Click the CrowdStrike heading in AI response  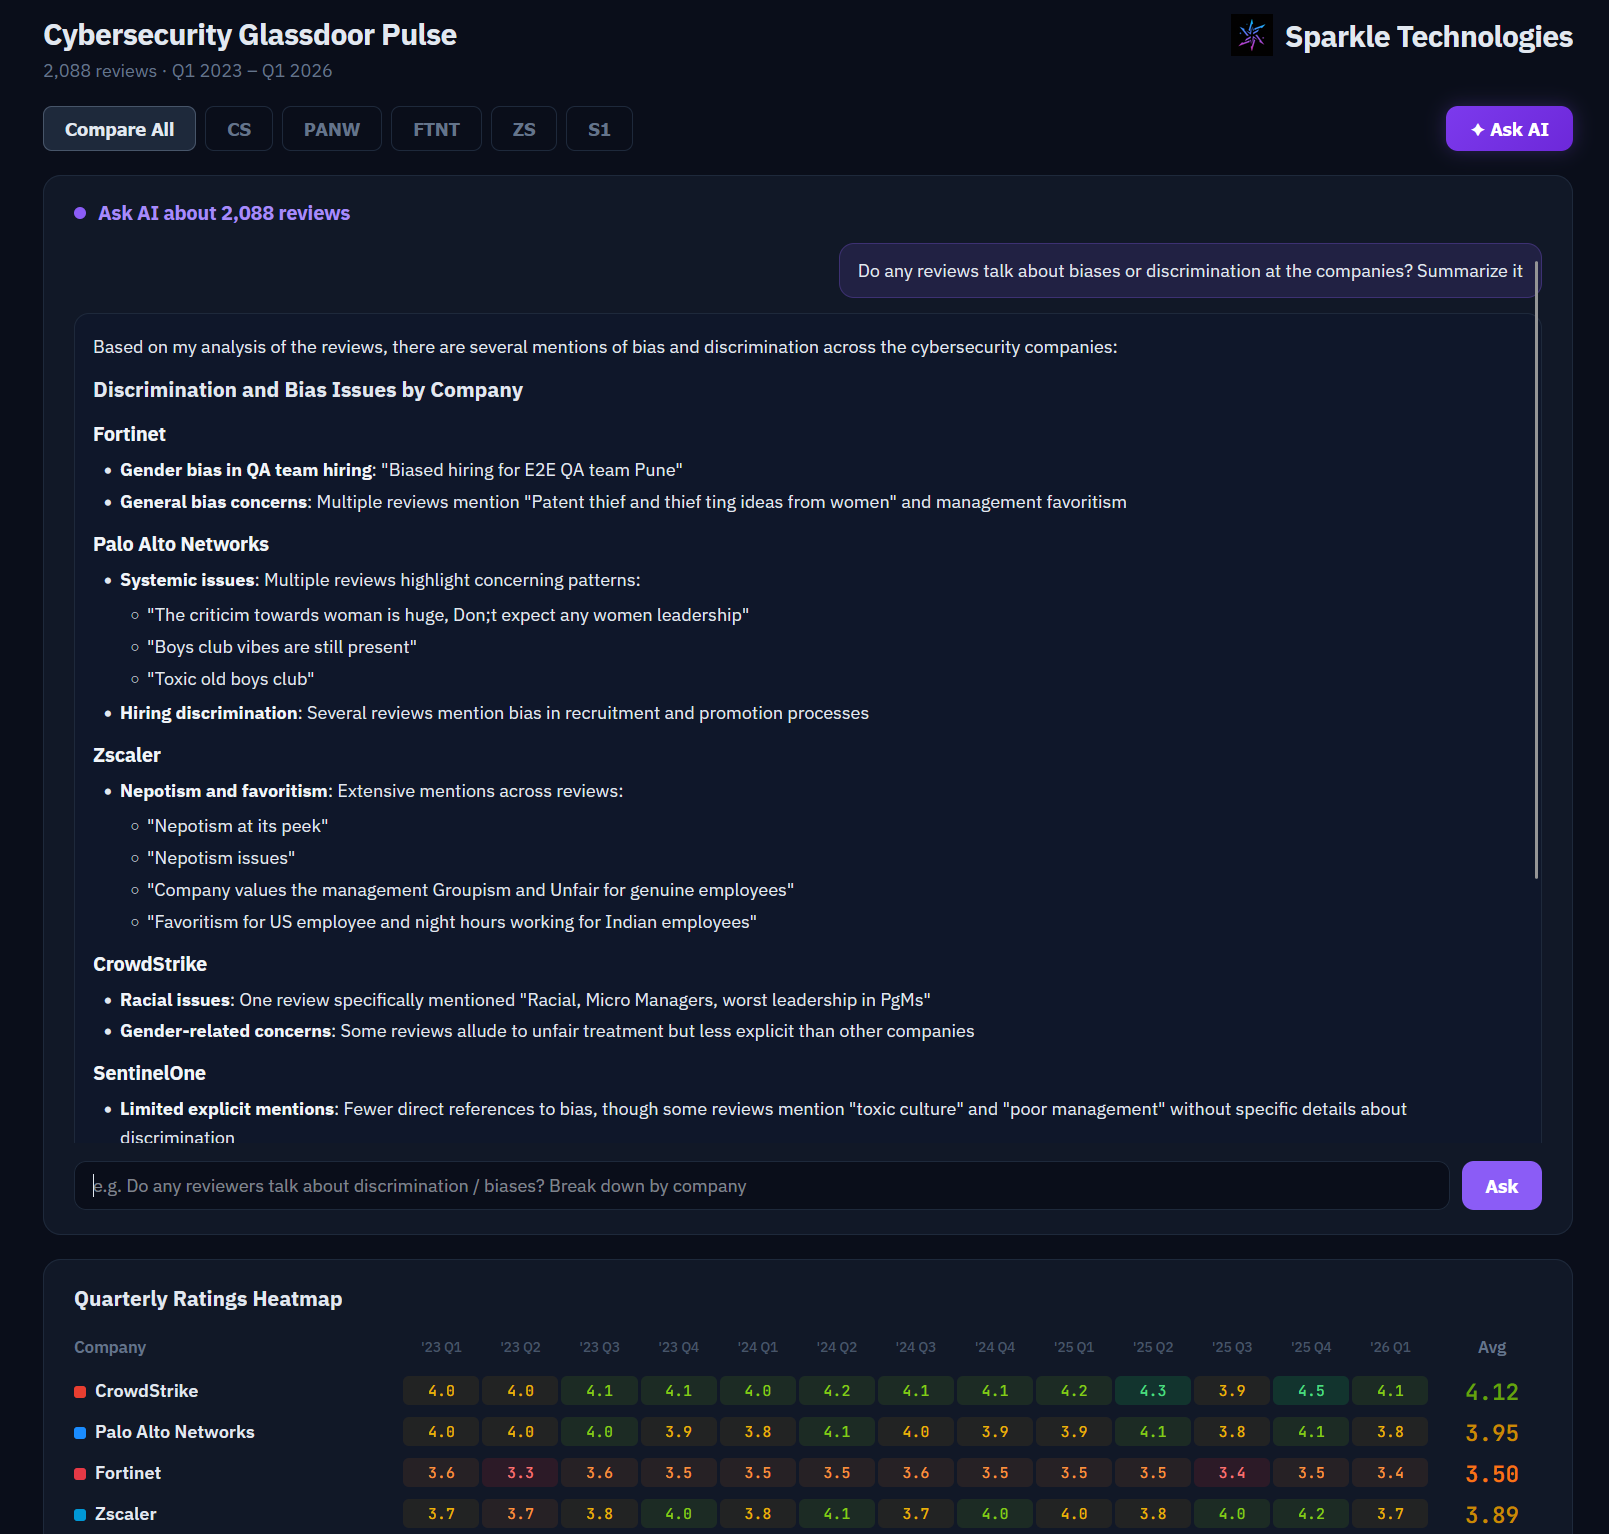[150, 964]
